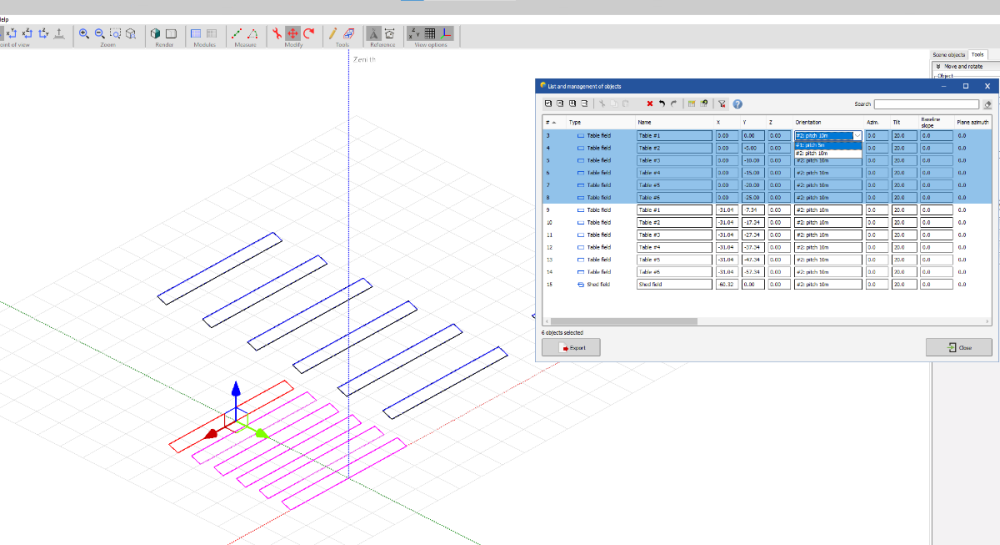
Task: Click the Zoom in magnifier icon
Action: pyautogui.click(x=84, y=33)
